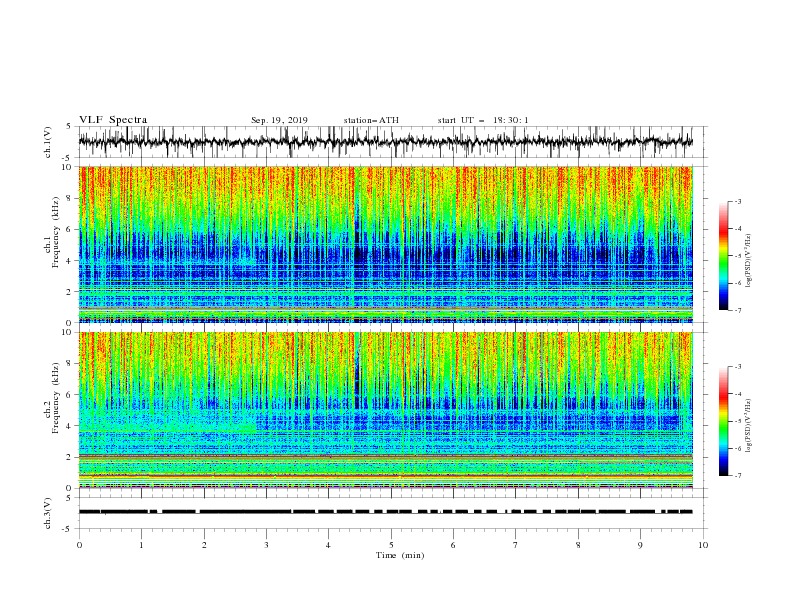Viewport: 792px width, 612px height.
Task: Click the time axis tick label "5"
Action: tap(391, 545)
